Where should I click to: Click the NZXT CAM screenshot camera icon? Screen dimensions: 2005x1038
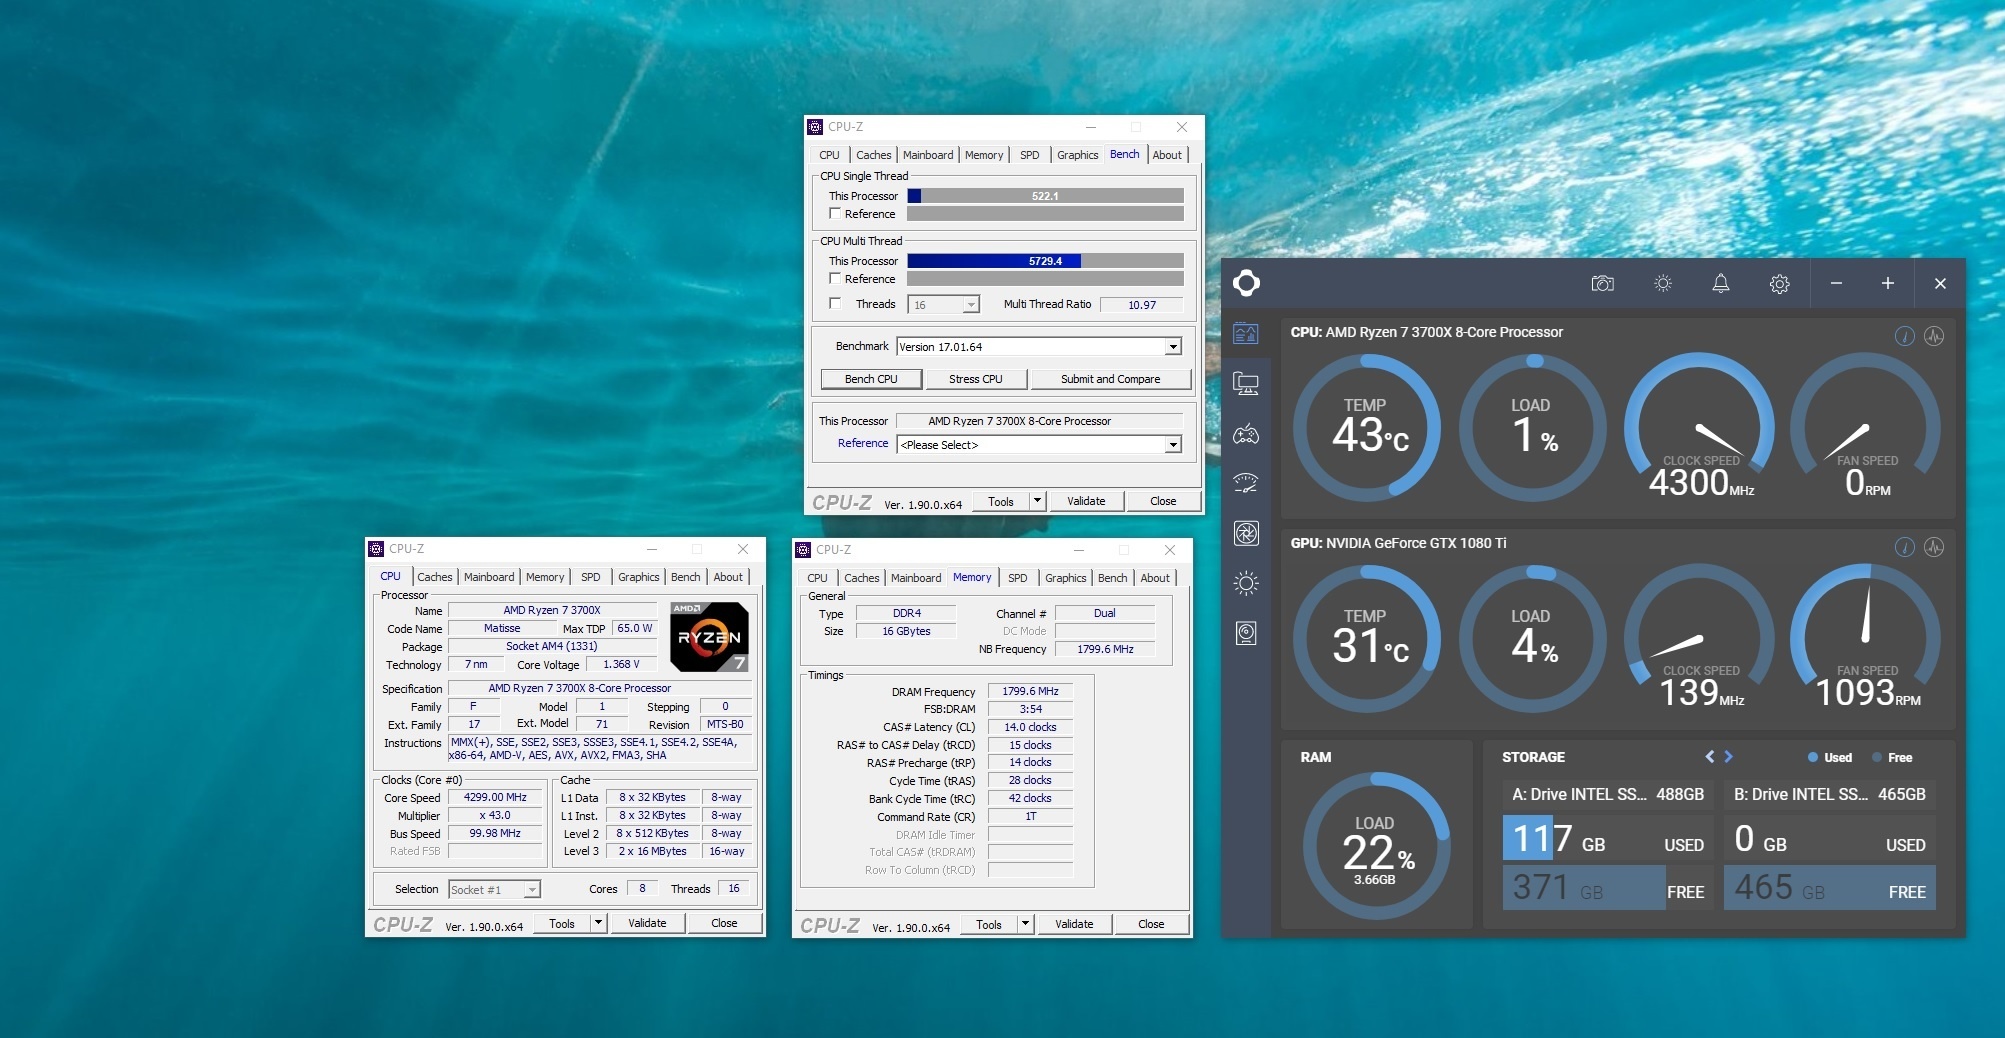point(1602,284)
